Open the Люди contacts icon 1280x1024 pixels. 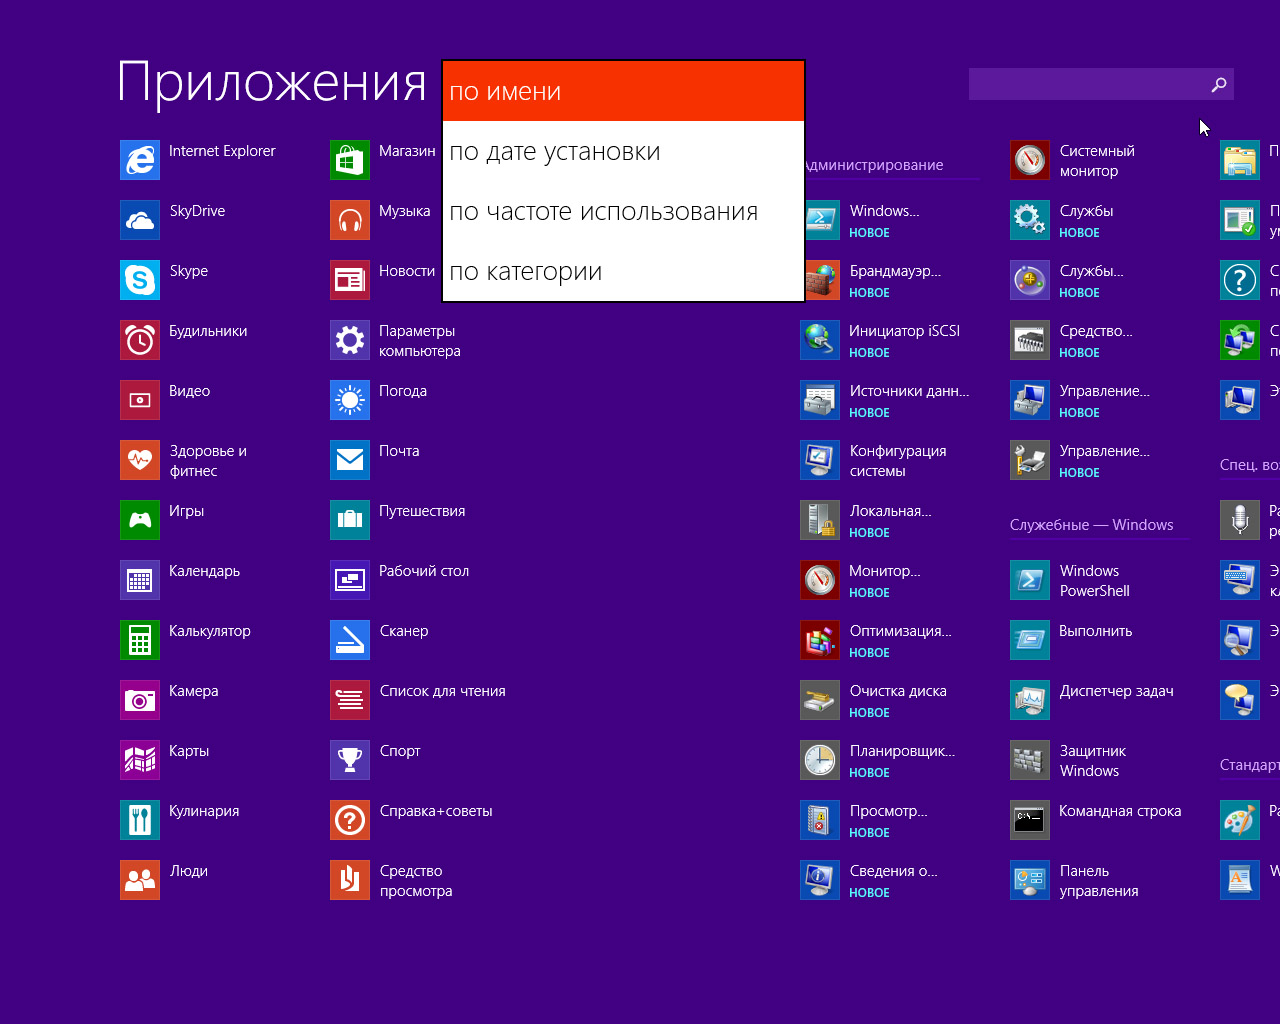140,880
